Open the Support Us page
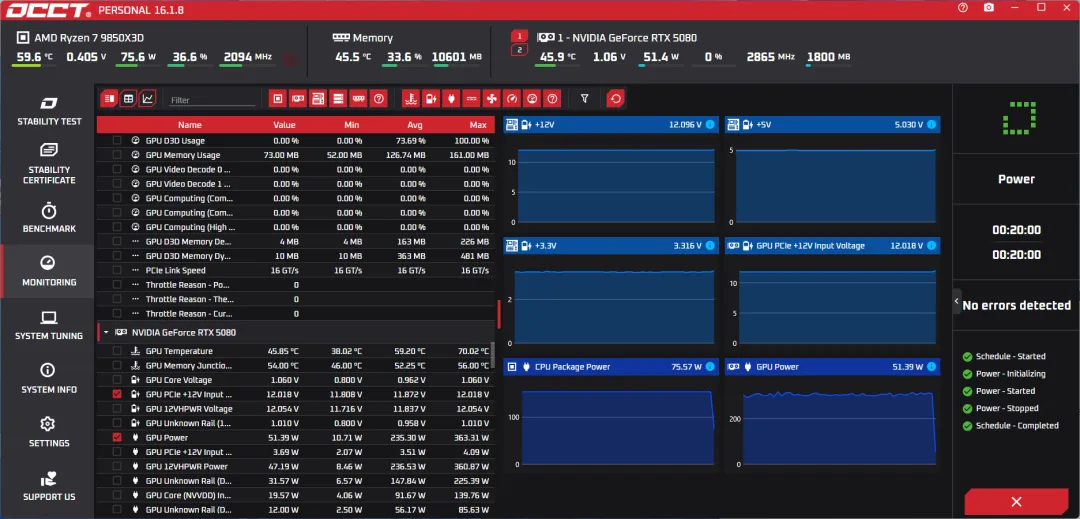The width and height of the screenshot is (1080, 519). [x=48, y=486]
